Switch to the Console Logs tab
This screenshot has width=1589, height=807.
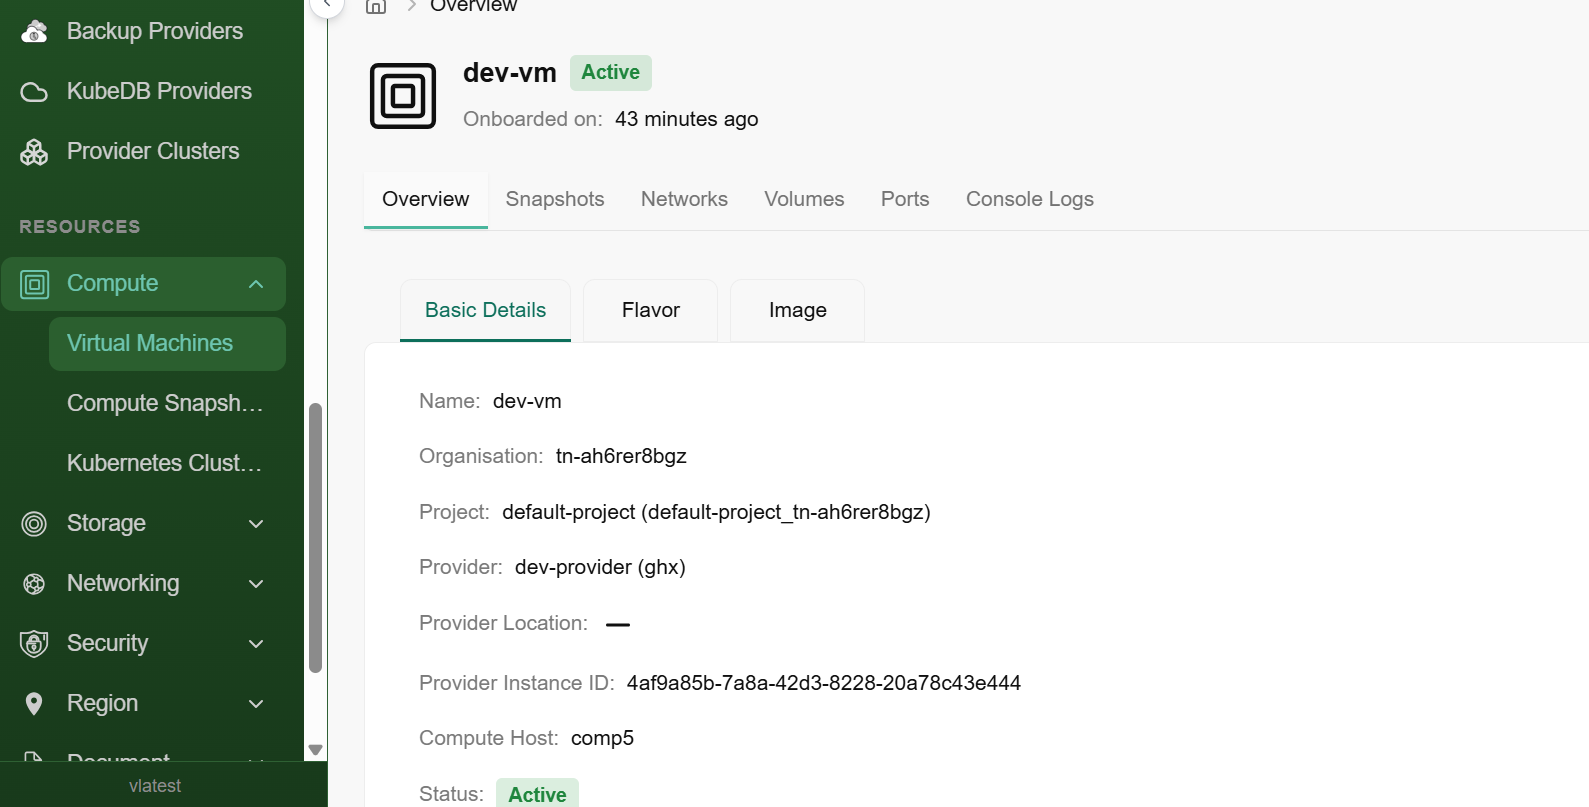pyautogui.click(x=1029, y=199)
